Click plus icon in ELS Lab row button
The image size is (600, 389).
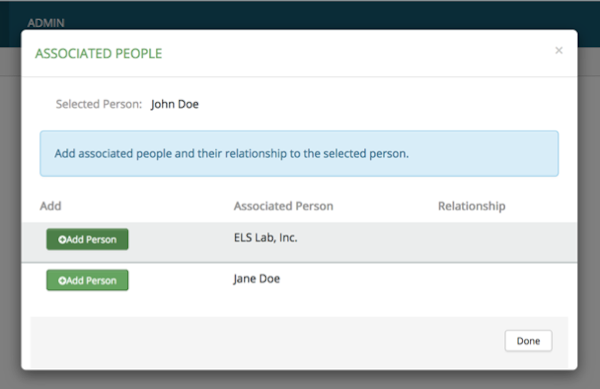62,239
